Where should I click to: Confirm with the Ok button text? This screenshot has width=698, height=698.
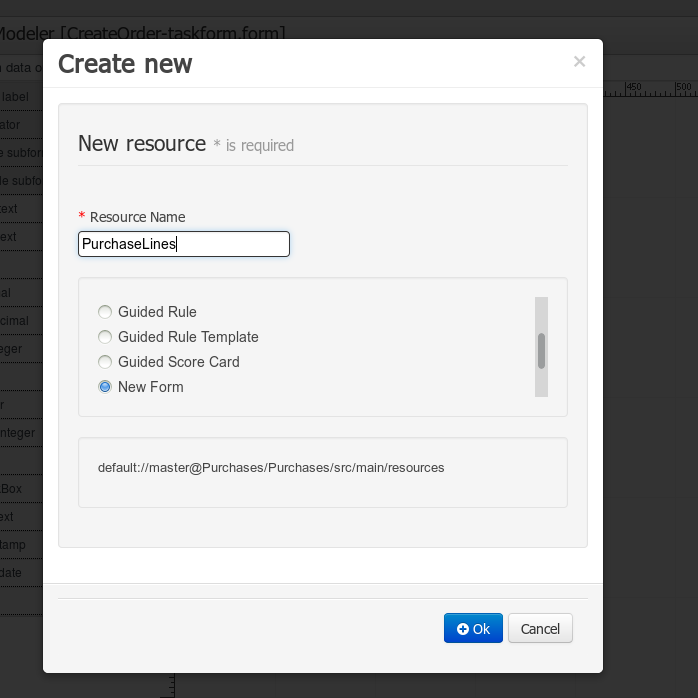(481, 629)
